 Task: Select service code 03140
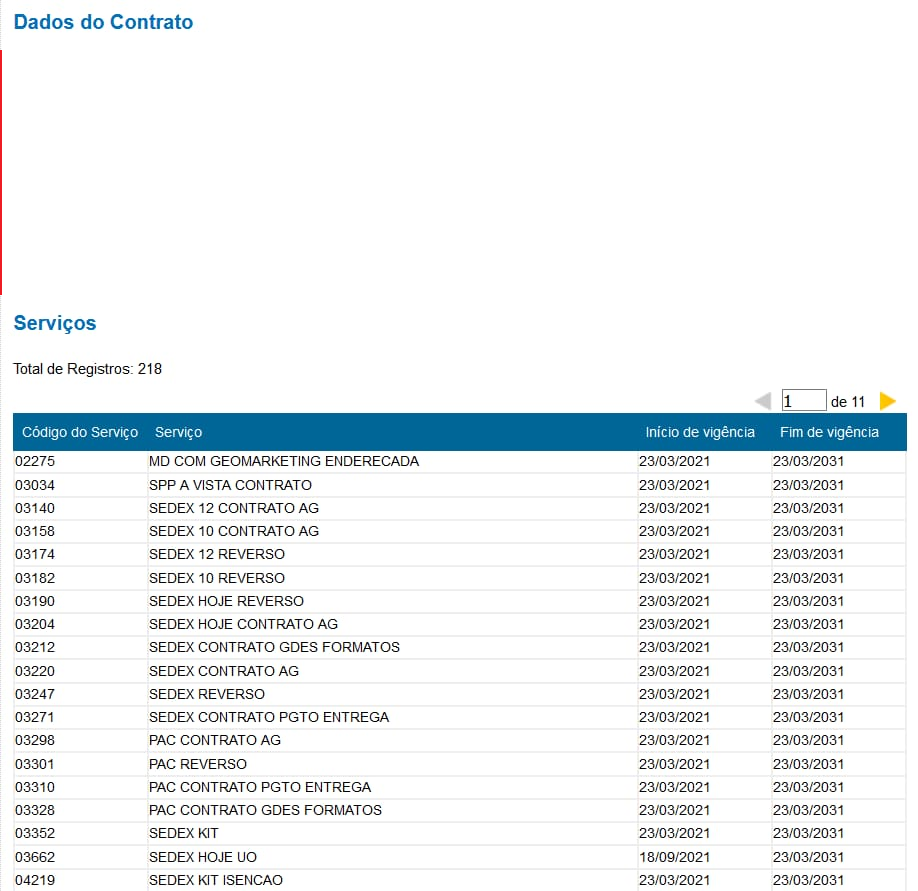click(x=35, y=508)
